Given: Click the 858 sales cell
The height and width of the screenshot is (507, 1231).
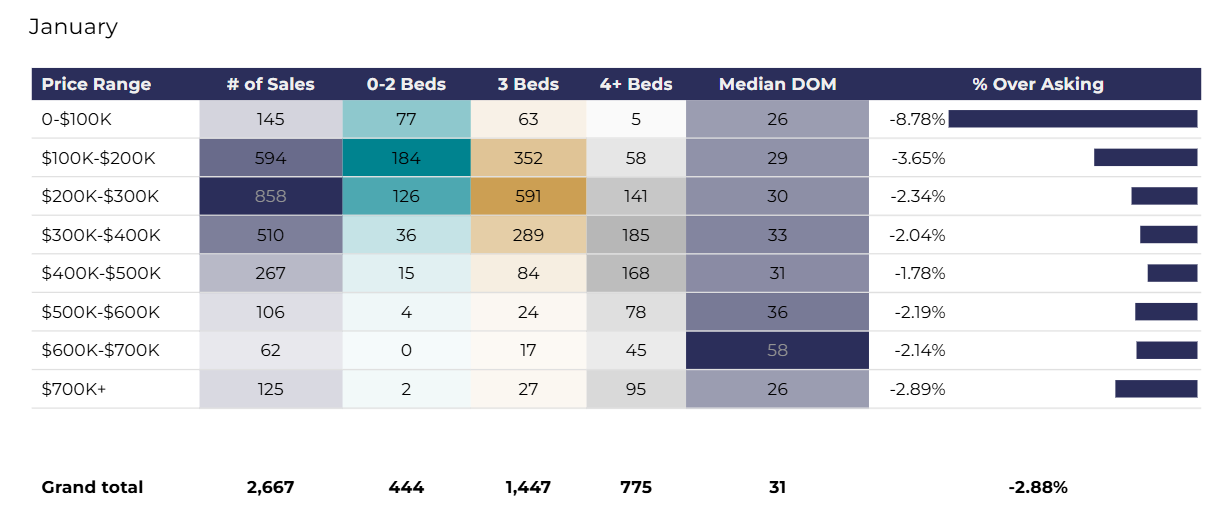Looking at the screenshot, I should pos(270,196).
